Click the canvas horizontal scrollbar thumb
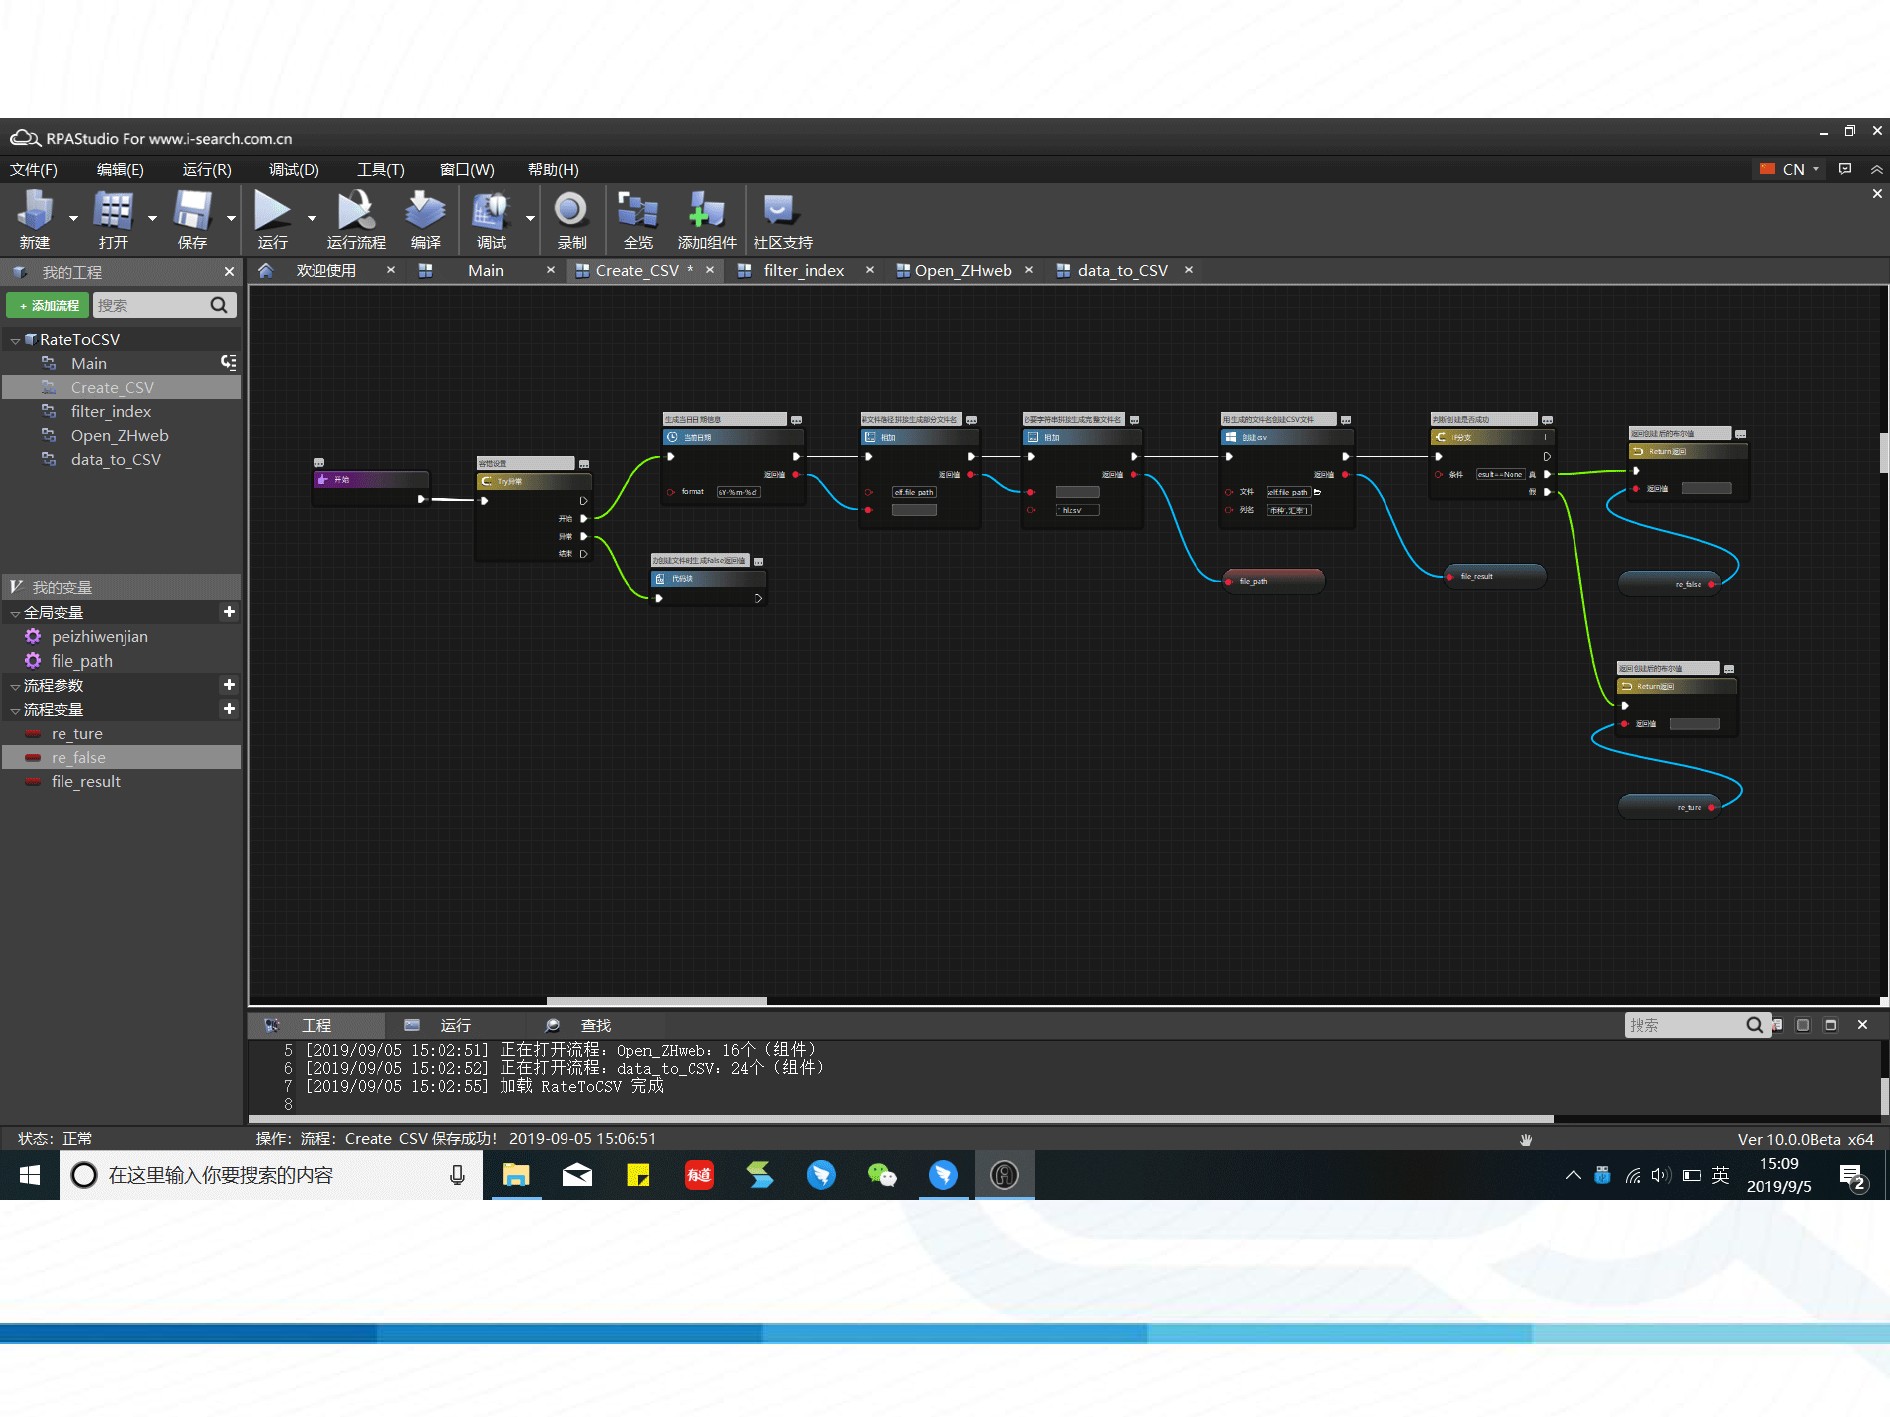Image resolution: width=1890 pixels, height=1417 pixels. (x=656, y=1000)
